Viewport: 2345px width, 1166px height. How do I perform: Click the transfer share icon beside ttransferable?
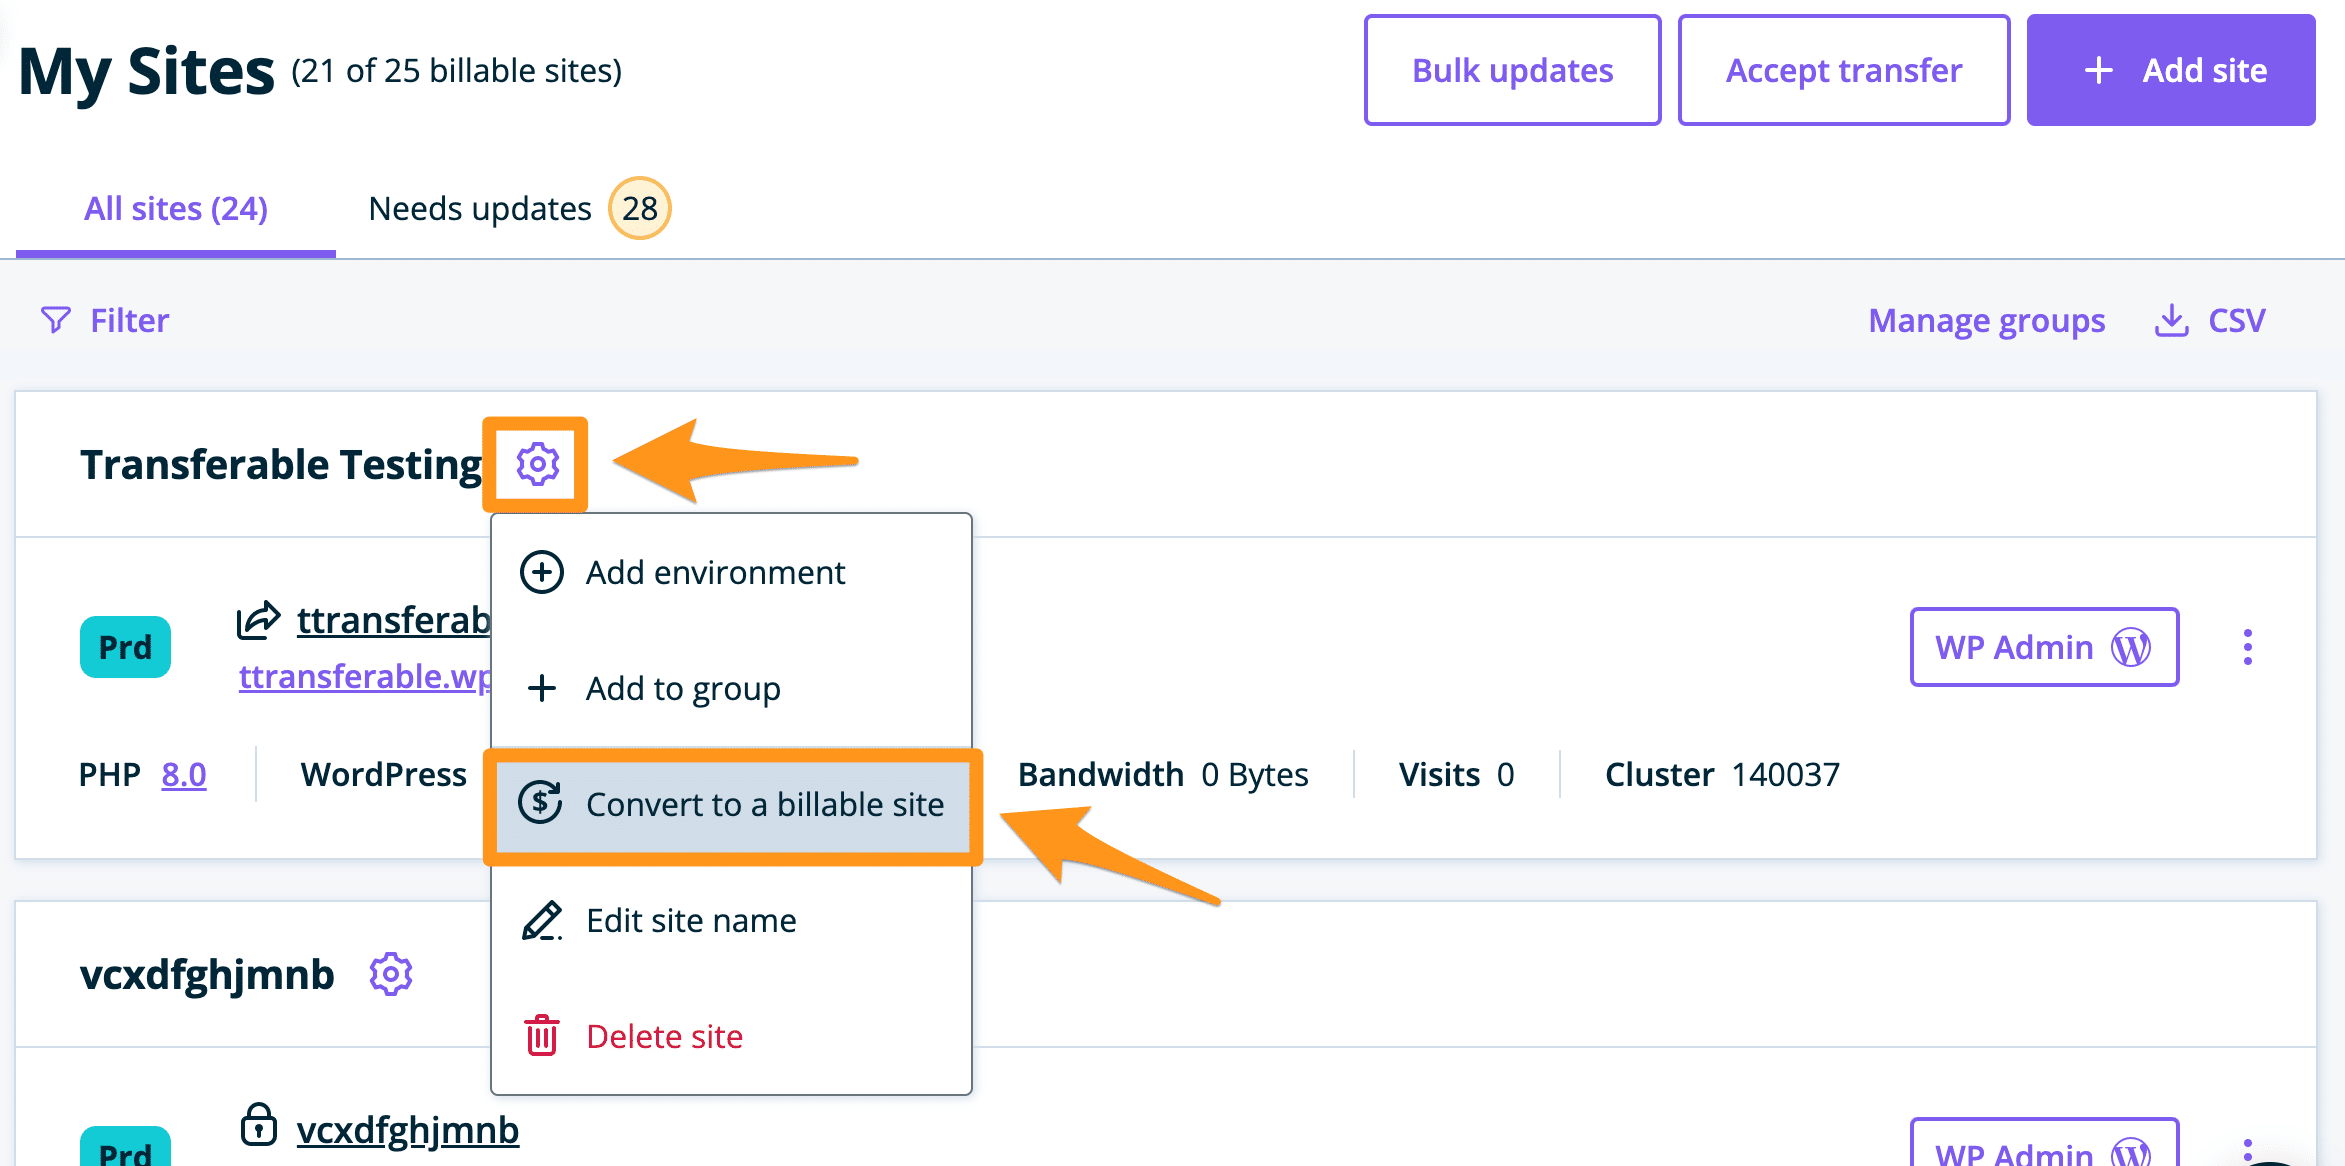(258, 620)
